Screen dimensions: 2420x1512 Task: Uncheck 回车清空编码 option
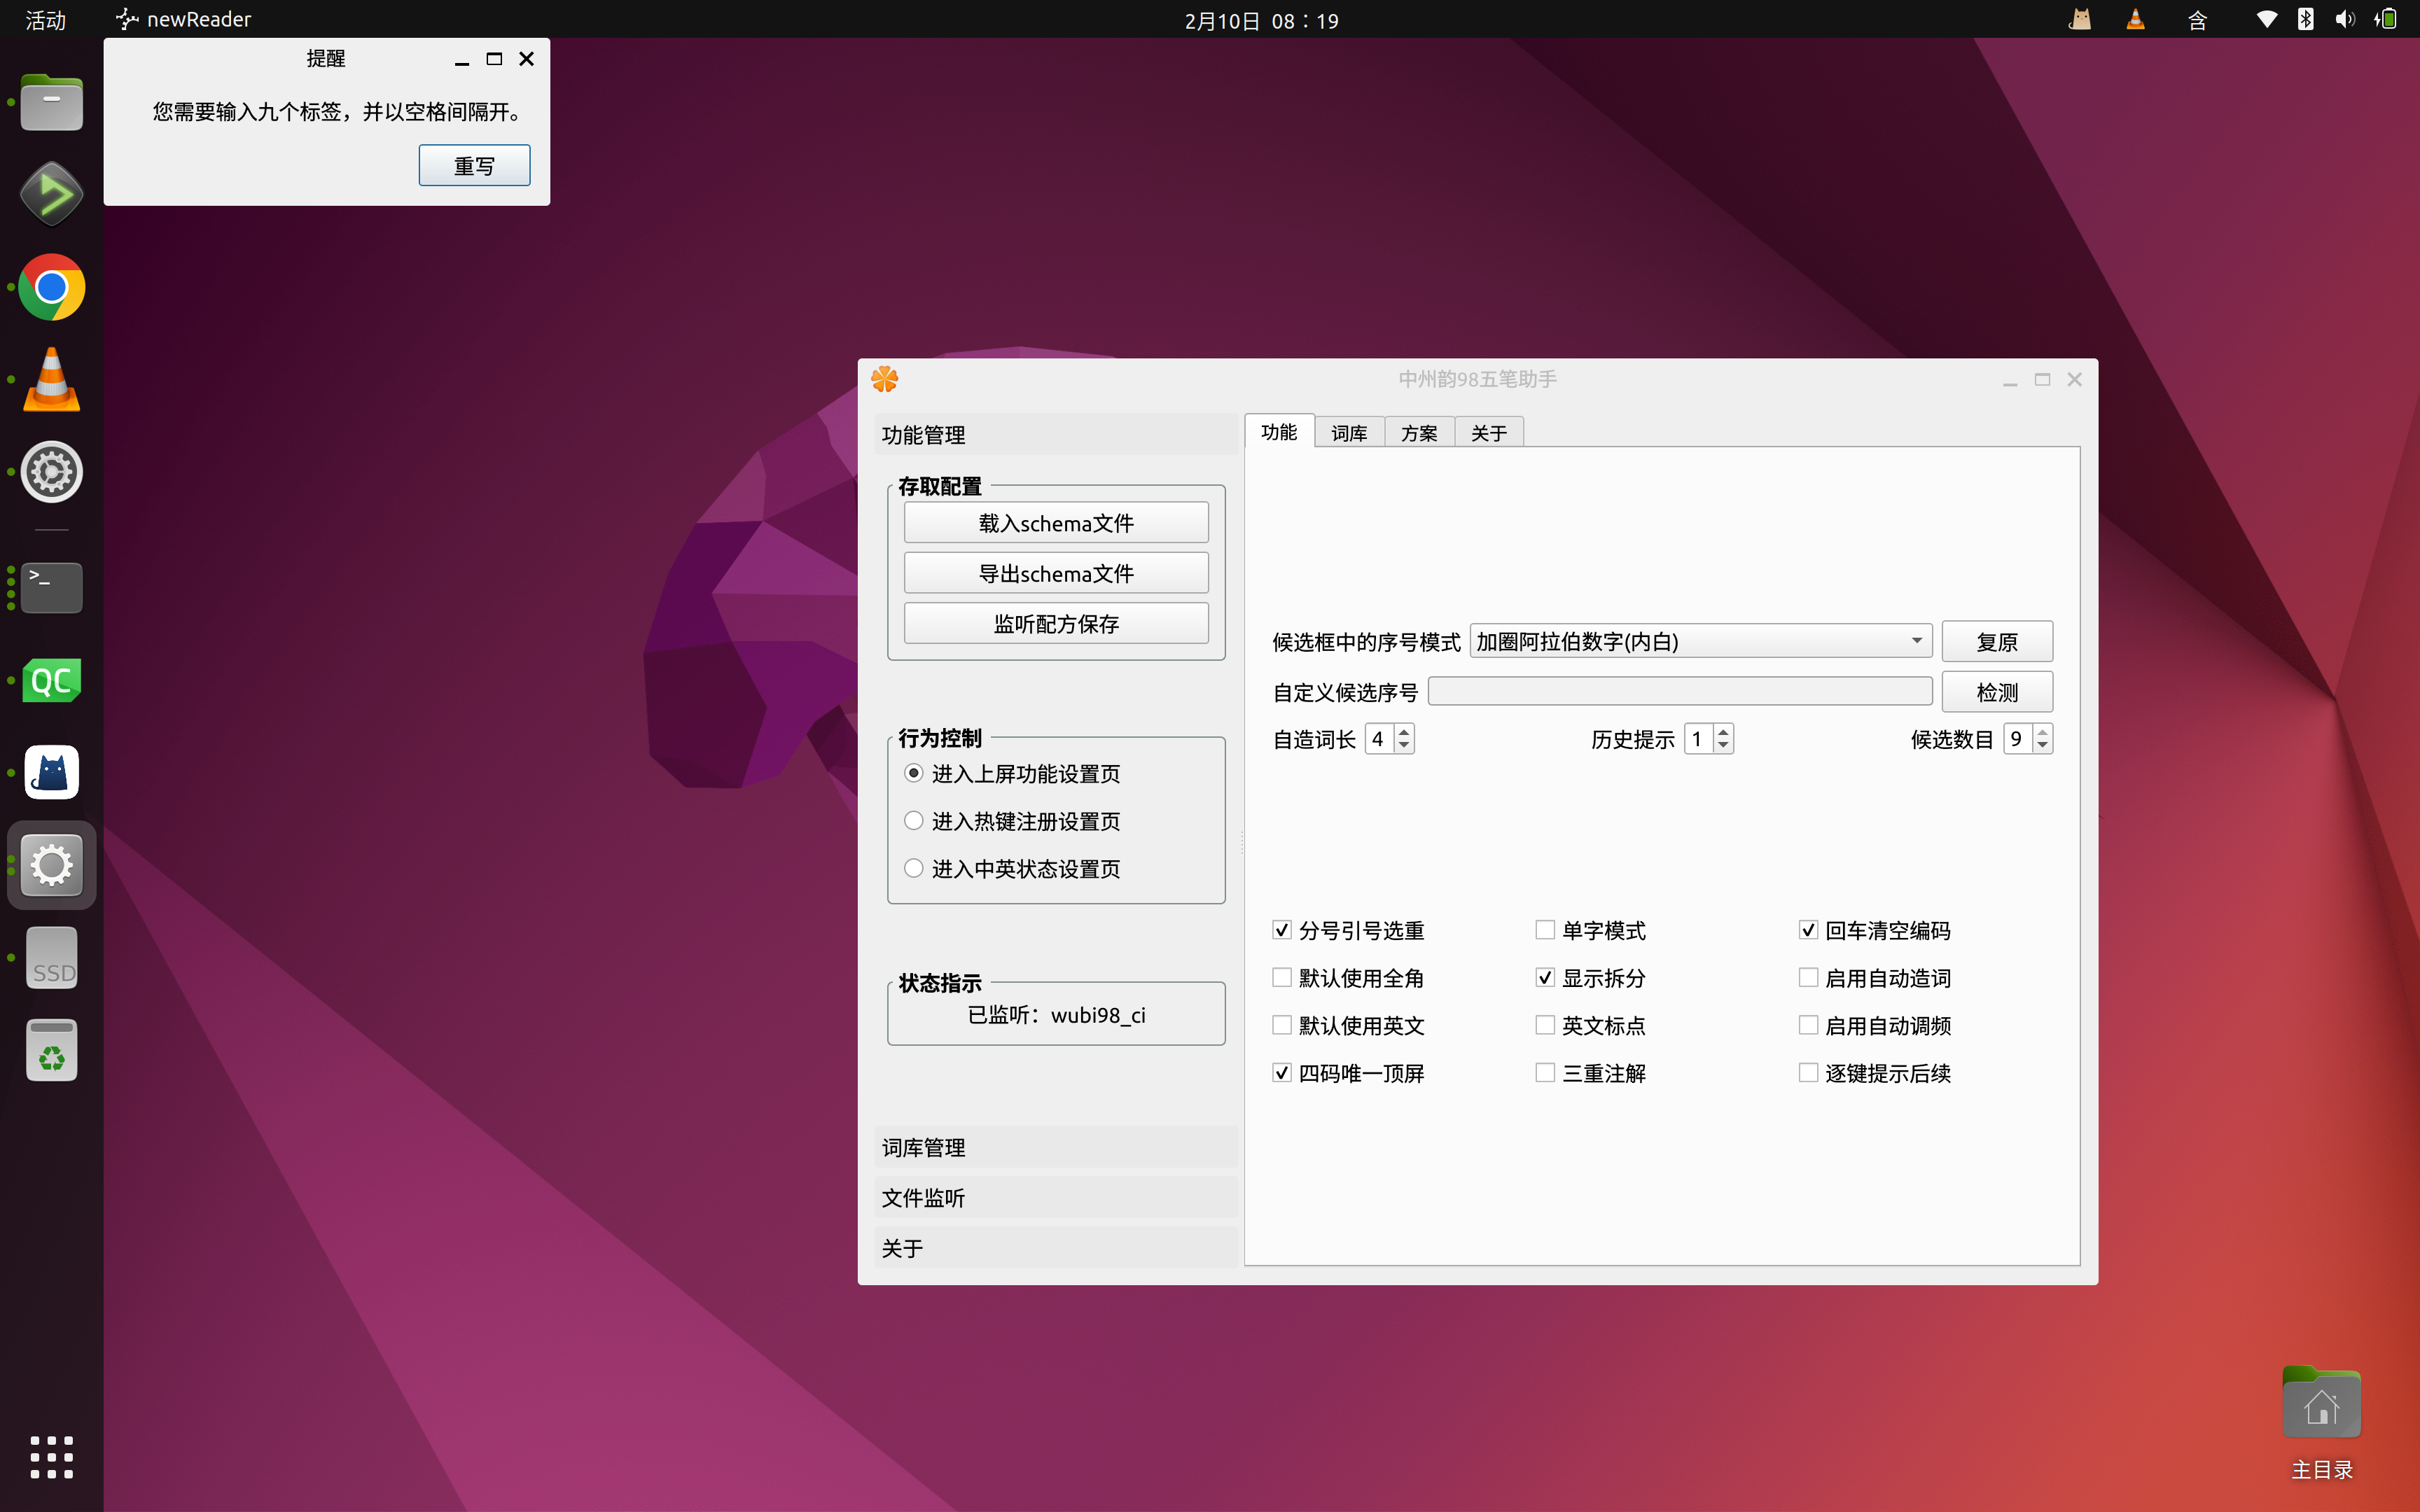pyautogui.click(x=1808, y=930)
